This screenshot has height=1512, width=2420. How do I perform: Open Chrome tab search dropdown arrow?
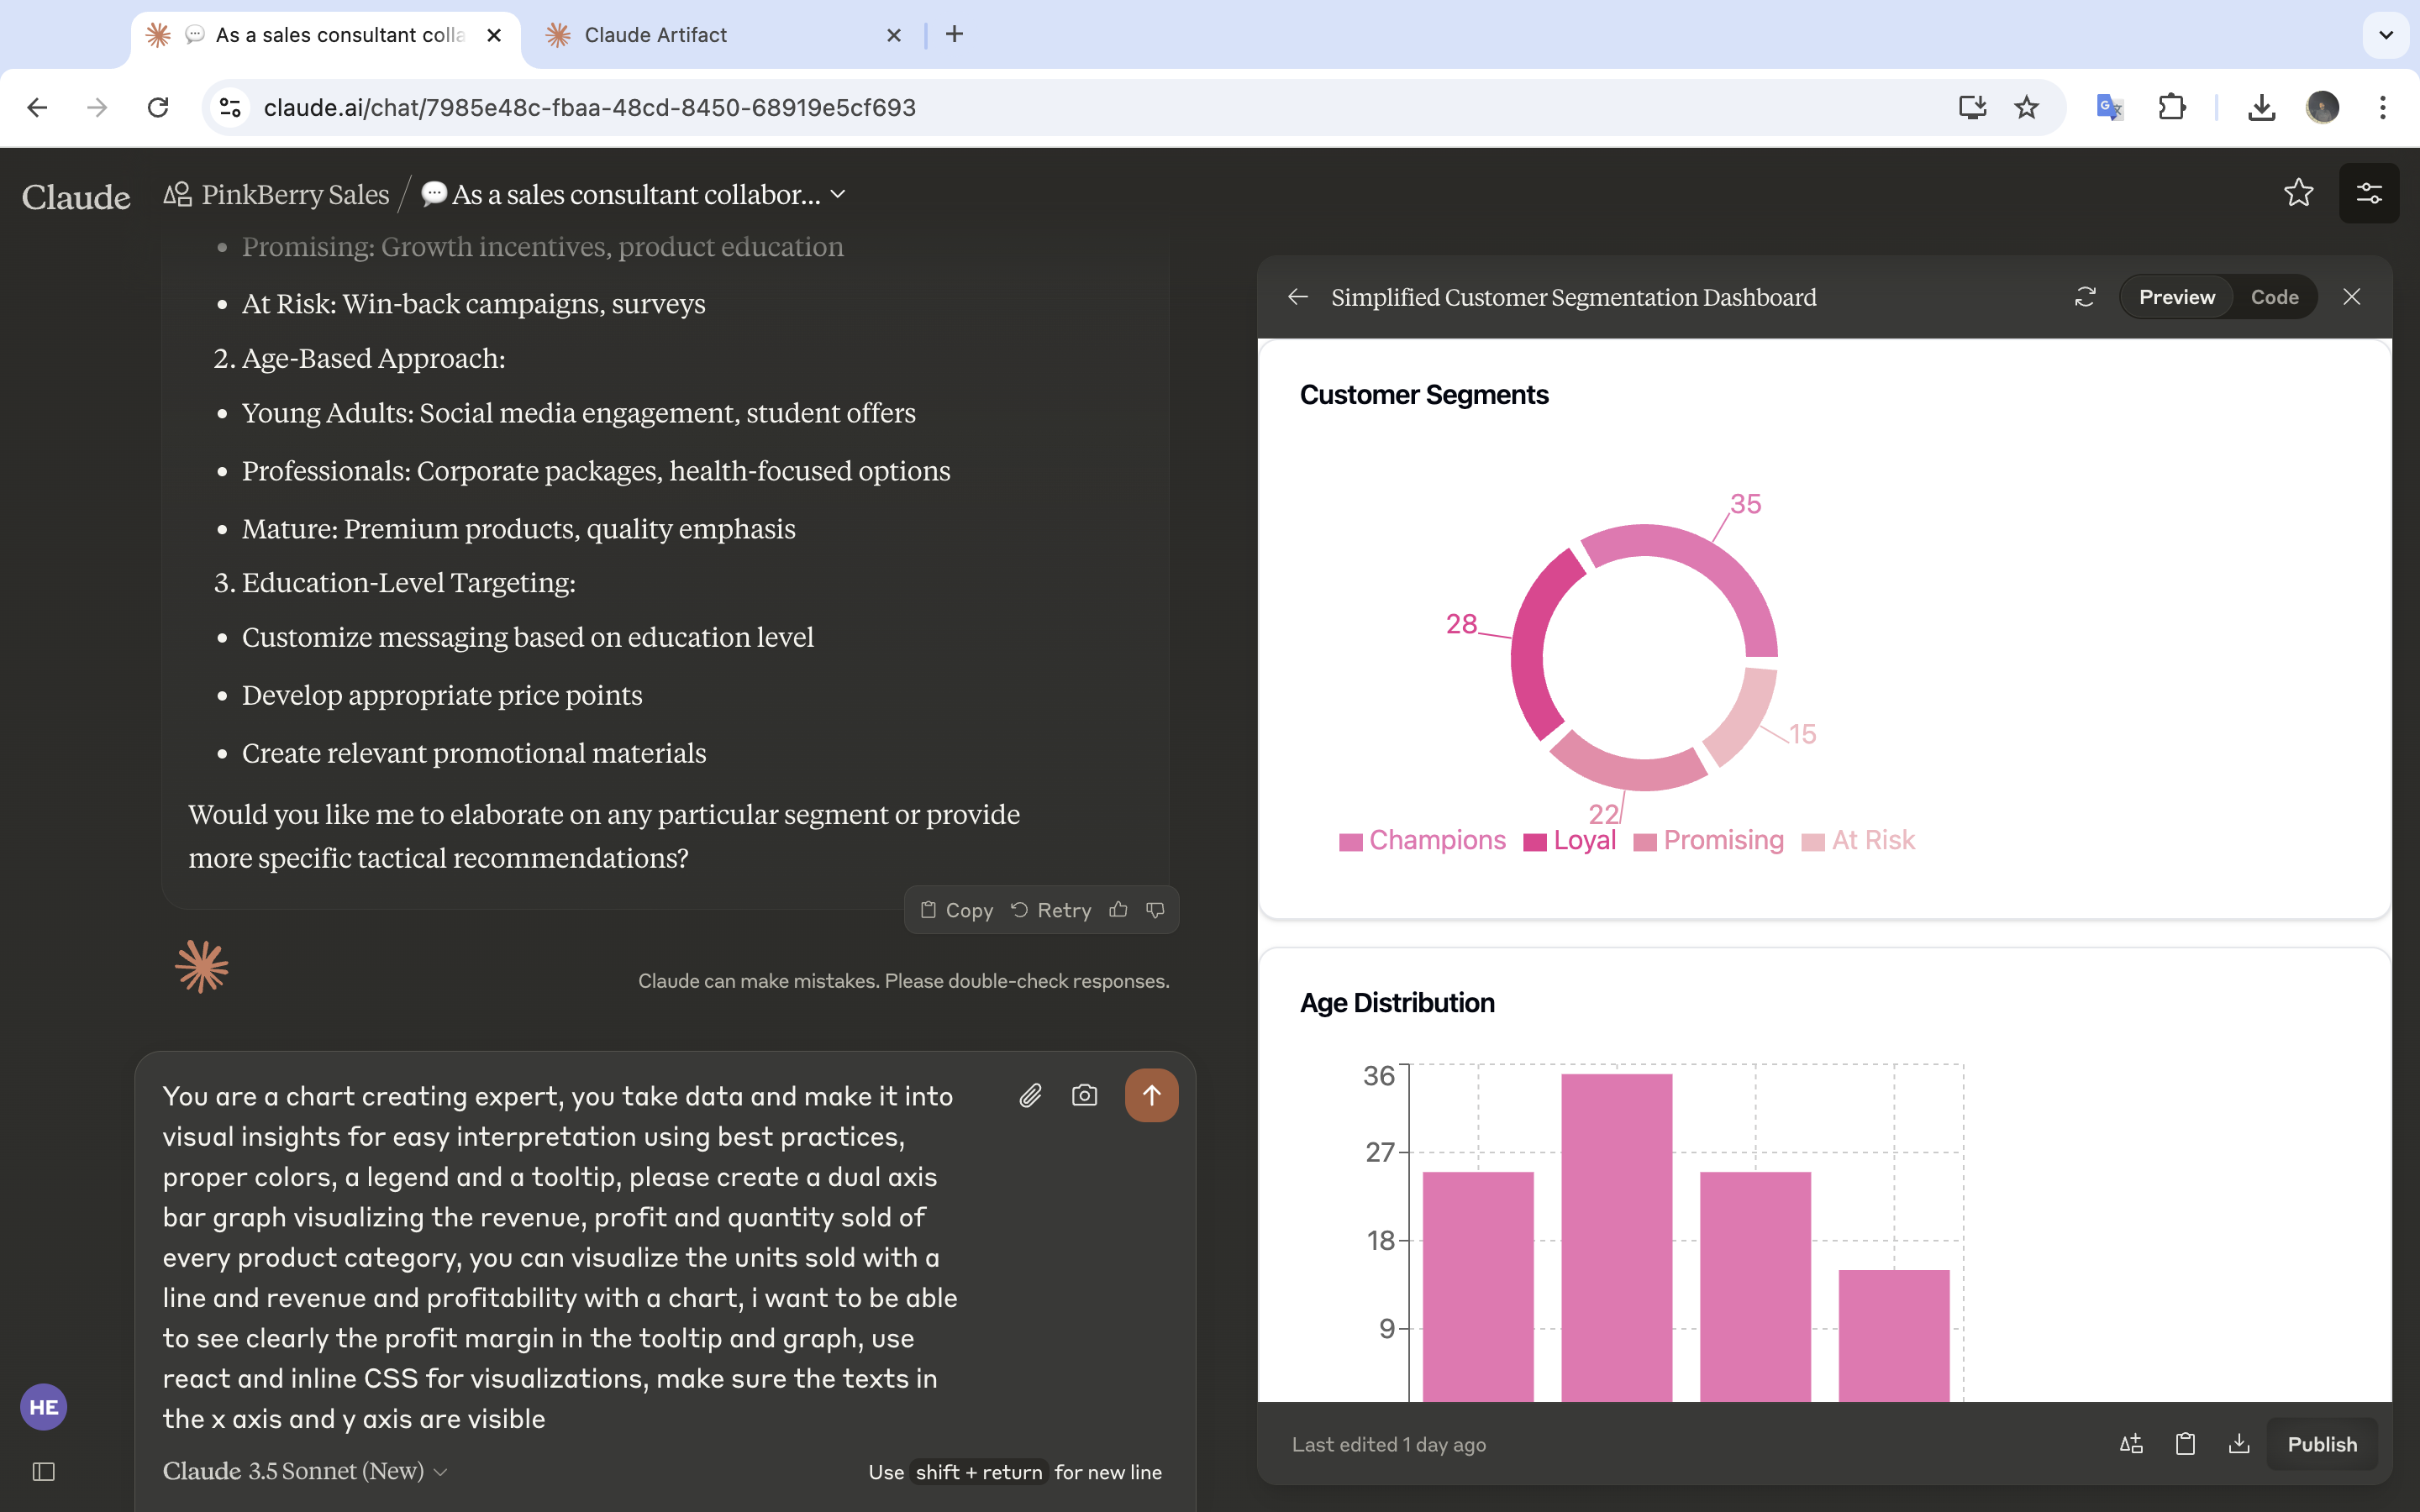point(2385,35)
